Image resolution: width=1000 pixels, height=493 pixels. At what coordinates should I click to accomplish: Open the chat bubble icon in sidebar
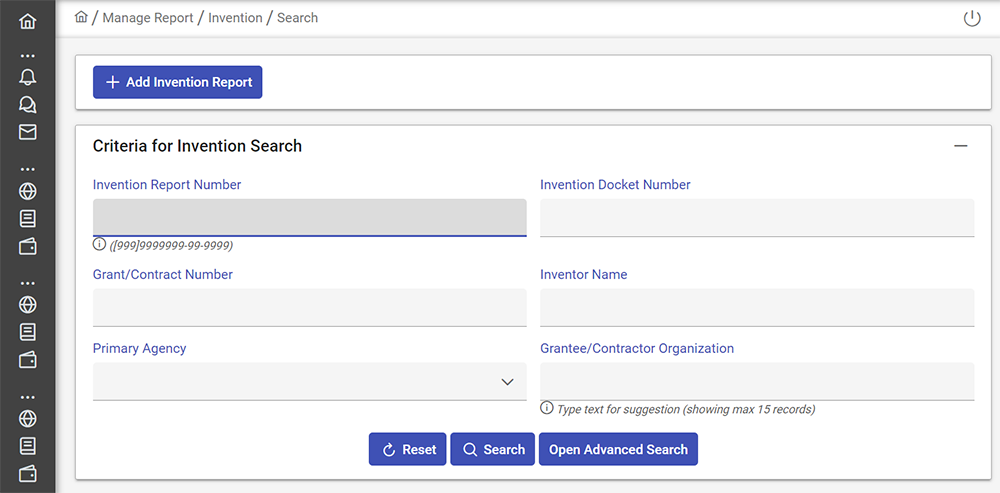[27, 105]
